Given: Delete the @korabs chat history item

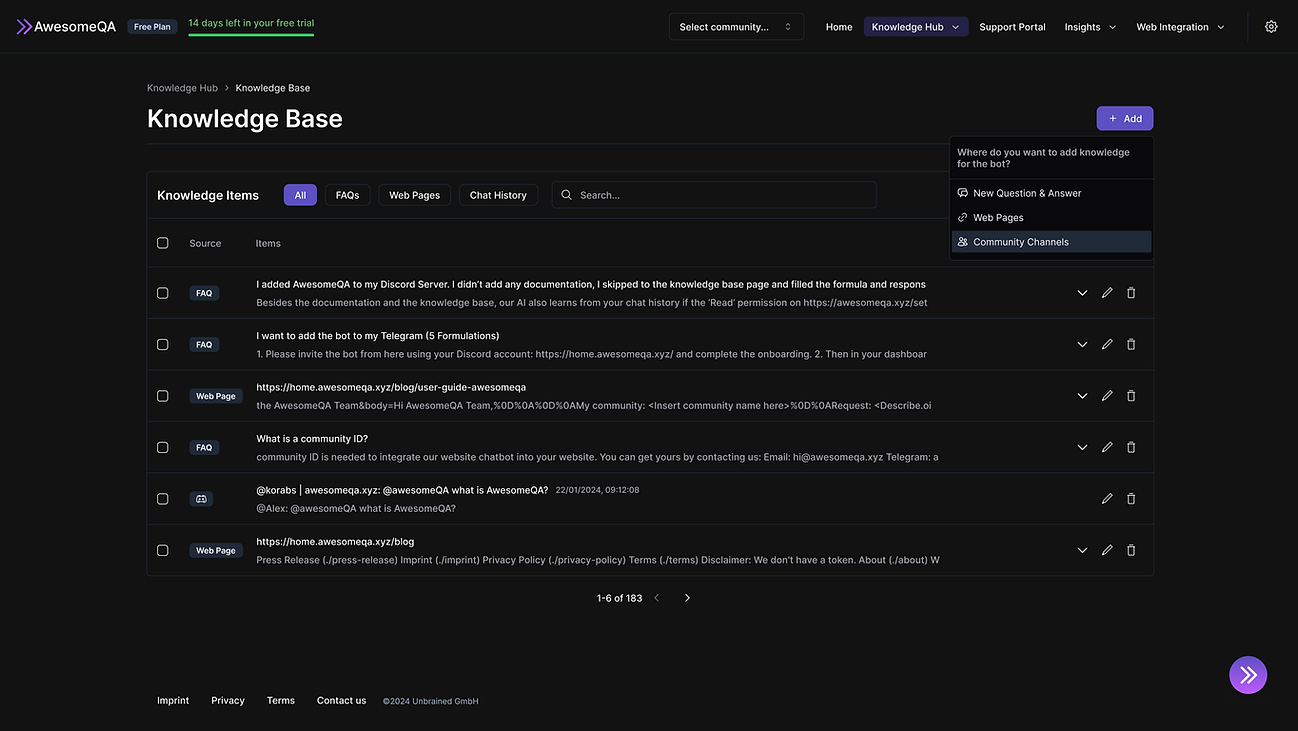Looking at the screenshot, I should (x=1131, y=499).
